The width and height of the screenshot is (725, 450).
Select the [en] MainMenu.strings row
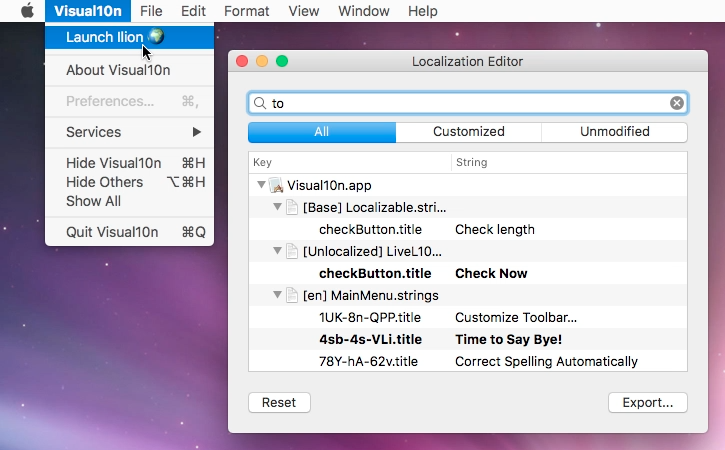pos(468,295)
